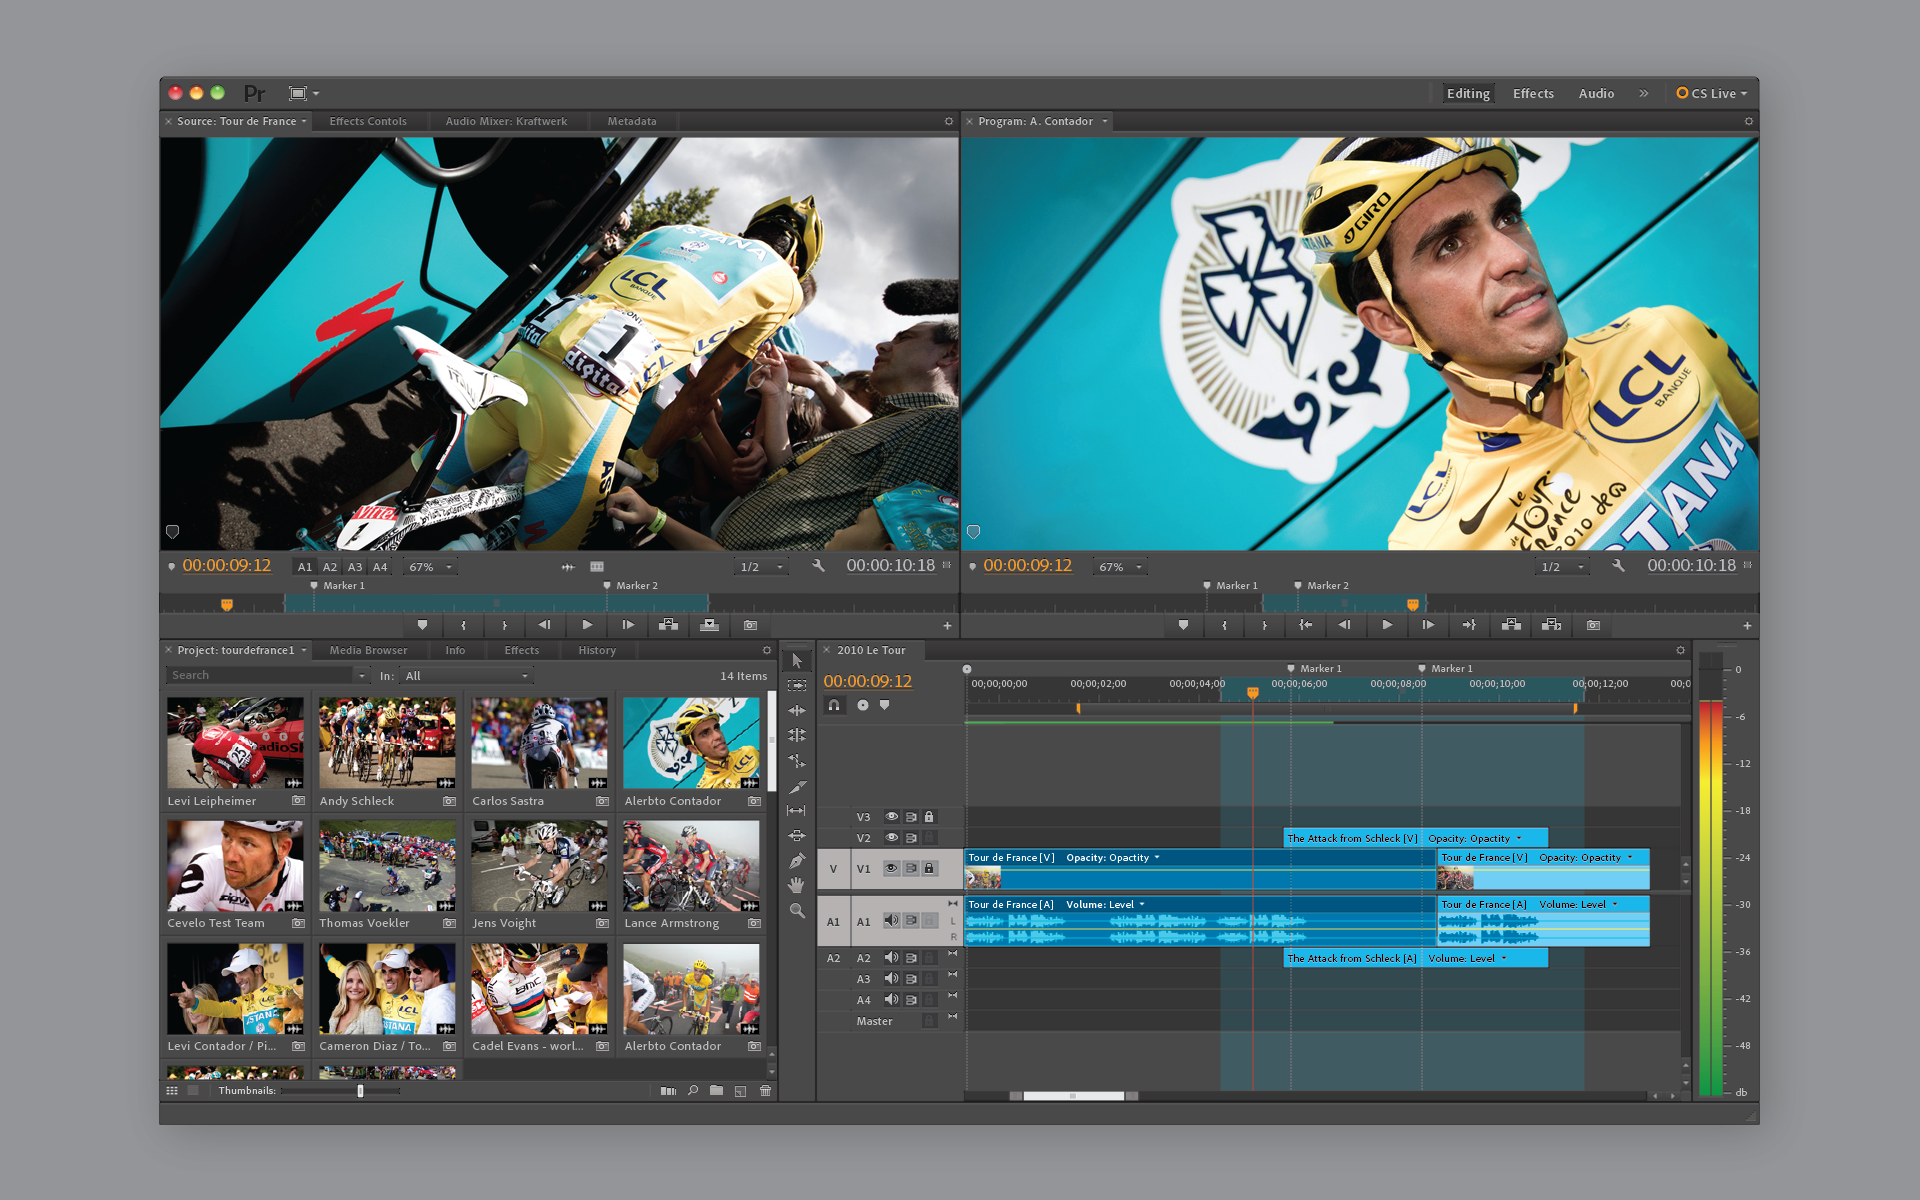Image resolution: width=1920 pixels, height=1200 pixels.
Task: Open the In: All filter dropdown
Action: pos(466,676)
